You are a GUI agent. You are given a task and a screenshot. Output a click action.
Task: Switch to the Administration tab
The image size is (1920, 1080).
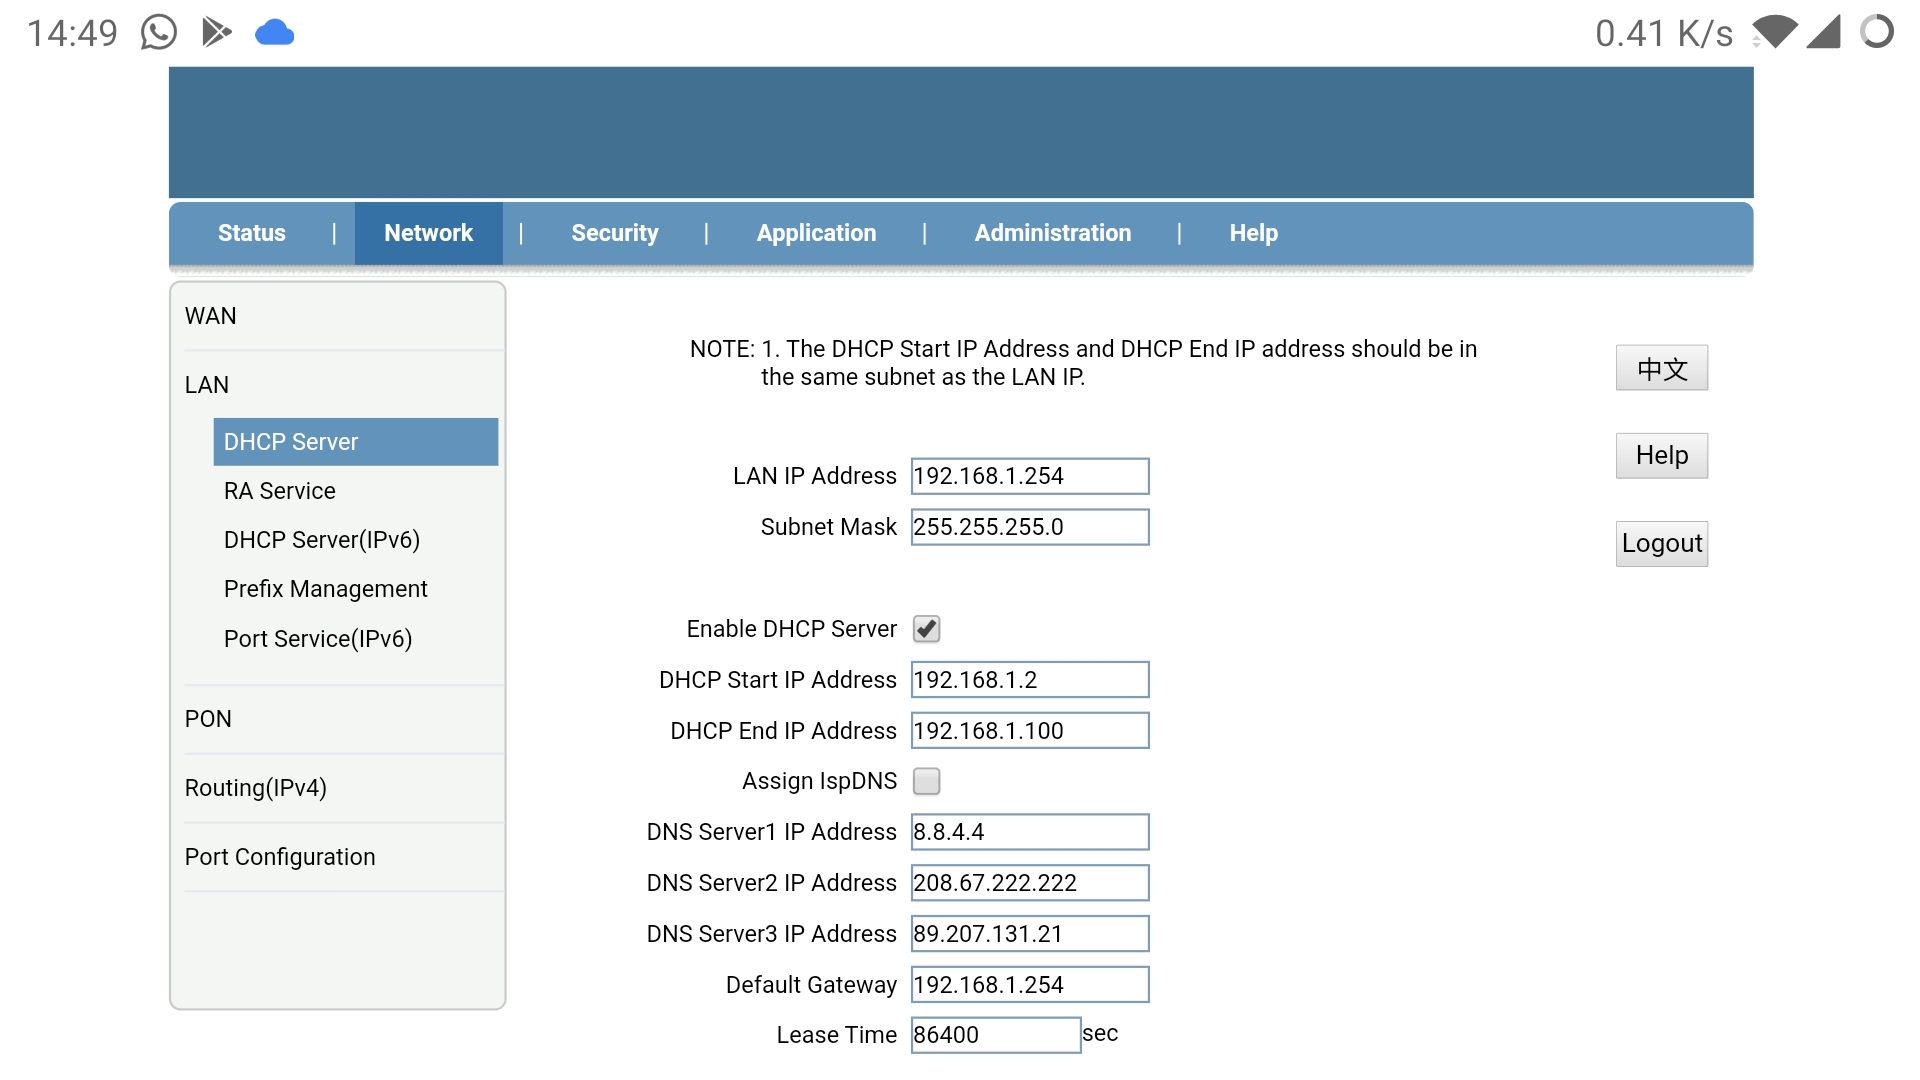pos(1052,233)
